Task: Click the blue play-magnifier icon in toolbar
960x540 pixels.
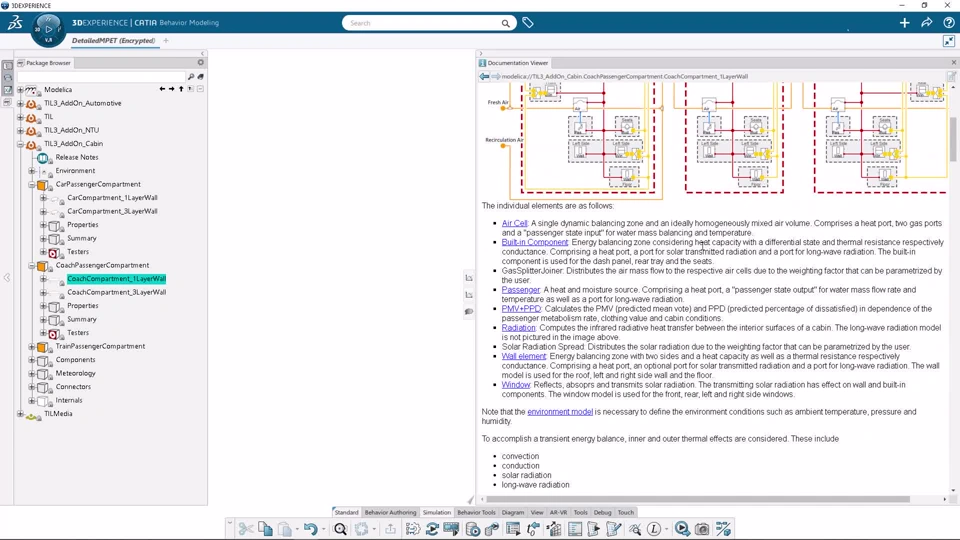Action: click(681, 529)
